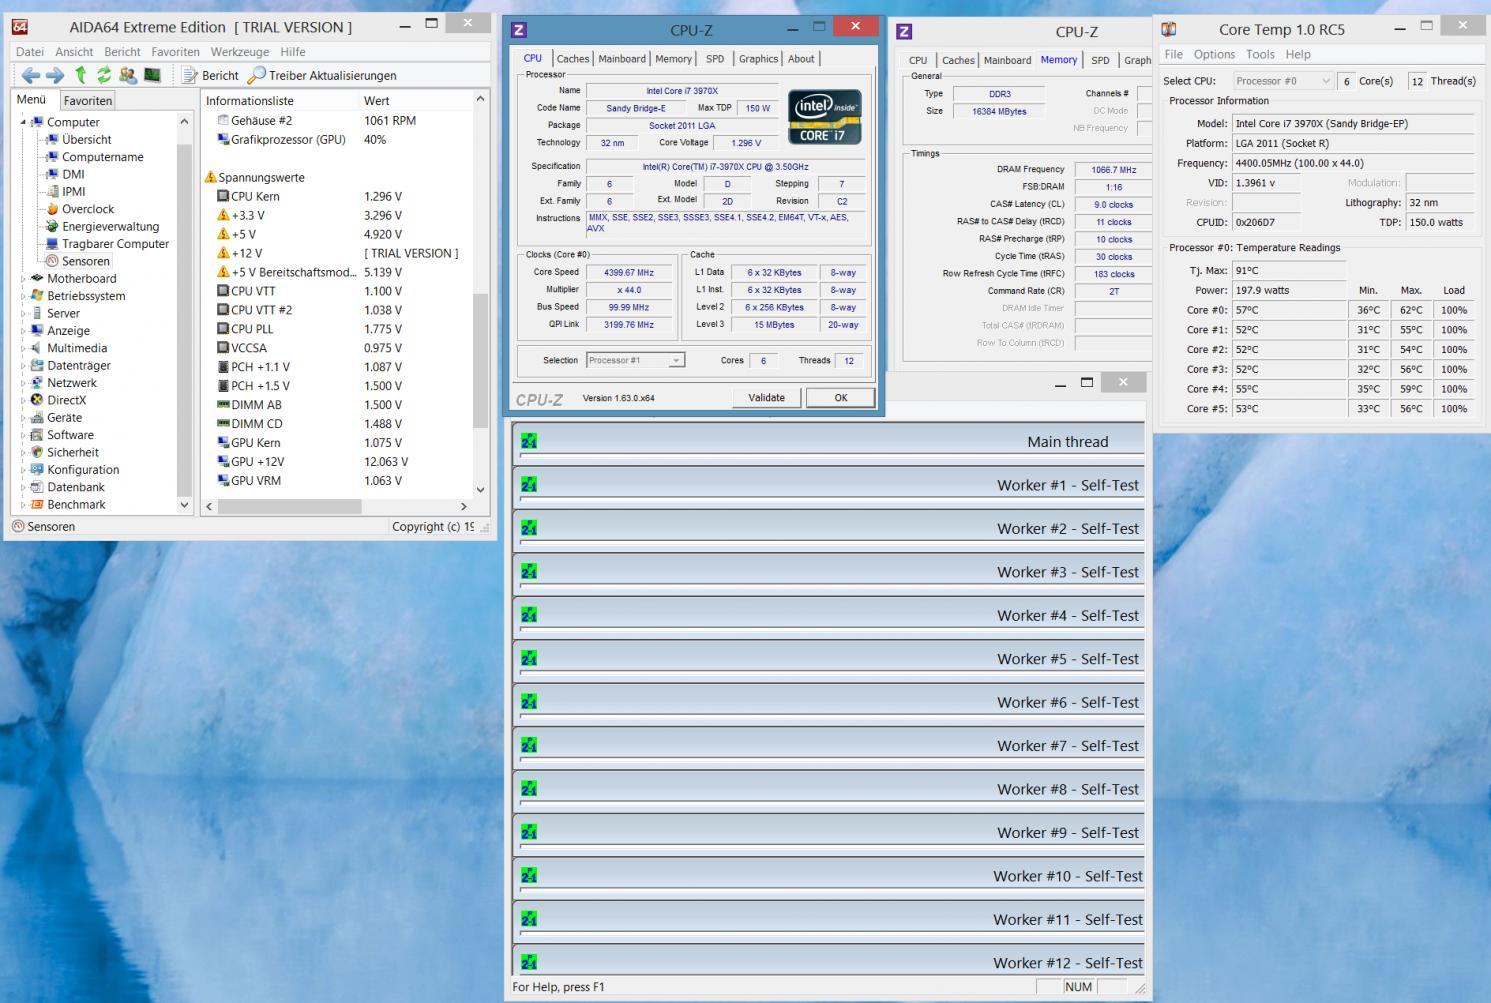
Task: Expand the Motherboard tree node
Action: (23, 279)
